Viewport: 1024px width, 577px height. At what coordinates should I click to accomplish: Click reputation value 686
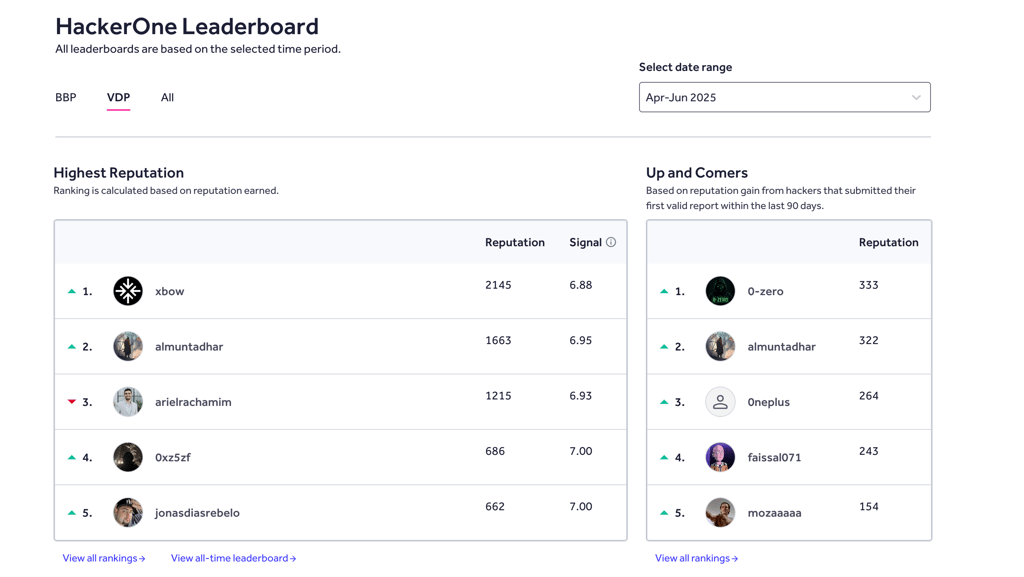(495, 452)
